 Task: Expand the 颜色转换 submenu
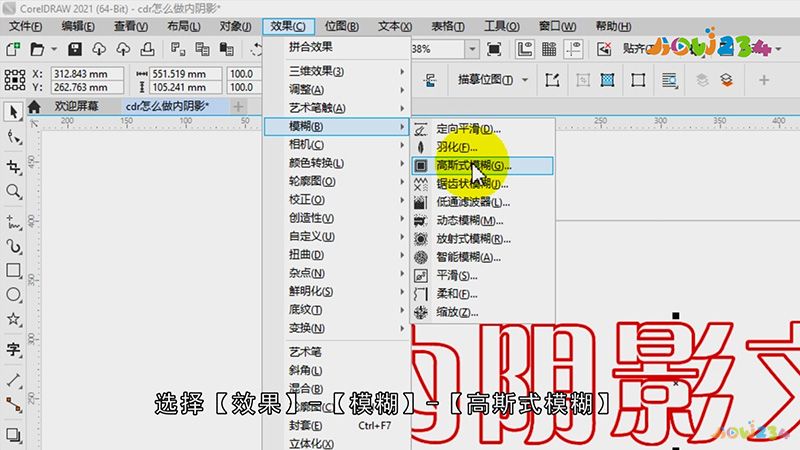click(337, 163)
